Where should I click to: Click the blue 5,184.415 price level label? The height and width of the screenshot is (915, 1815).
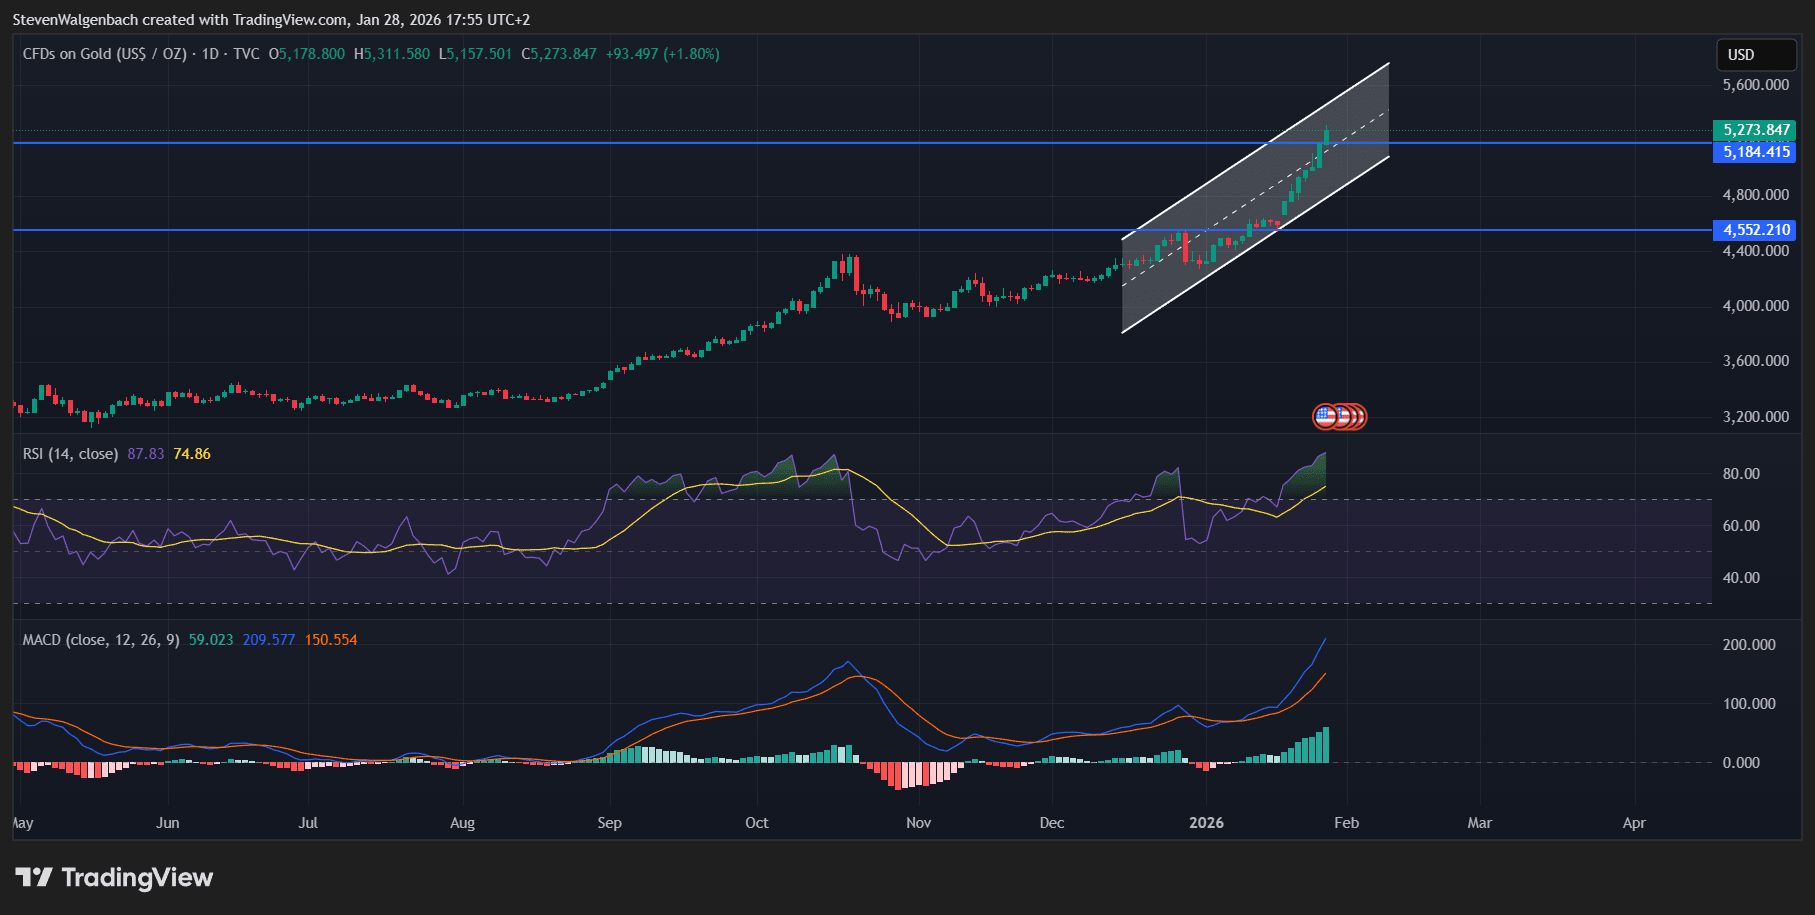tap(1754, 152)
